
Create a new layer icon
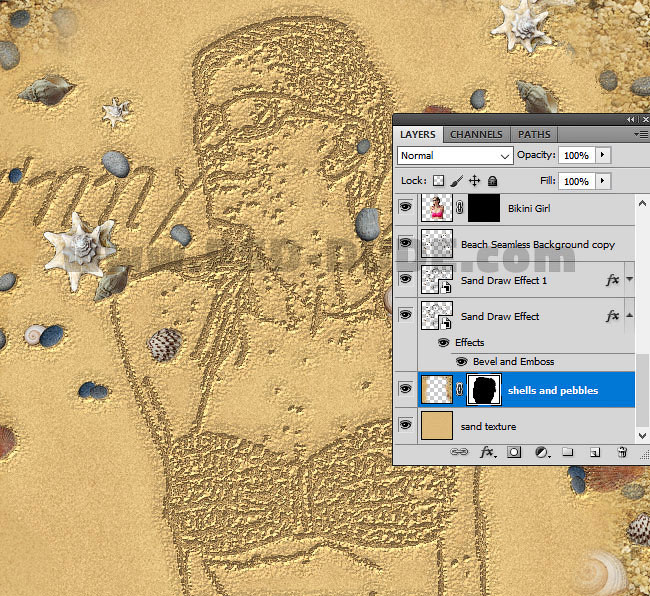pos(594,452)
